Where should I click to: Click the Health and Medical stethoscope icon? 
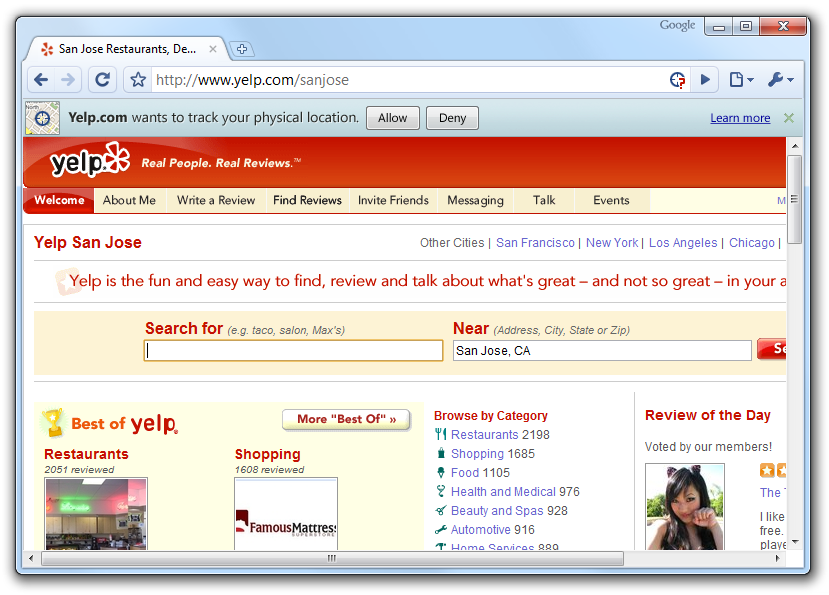click(440, 491)
